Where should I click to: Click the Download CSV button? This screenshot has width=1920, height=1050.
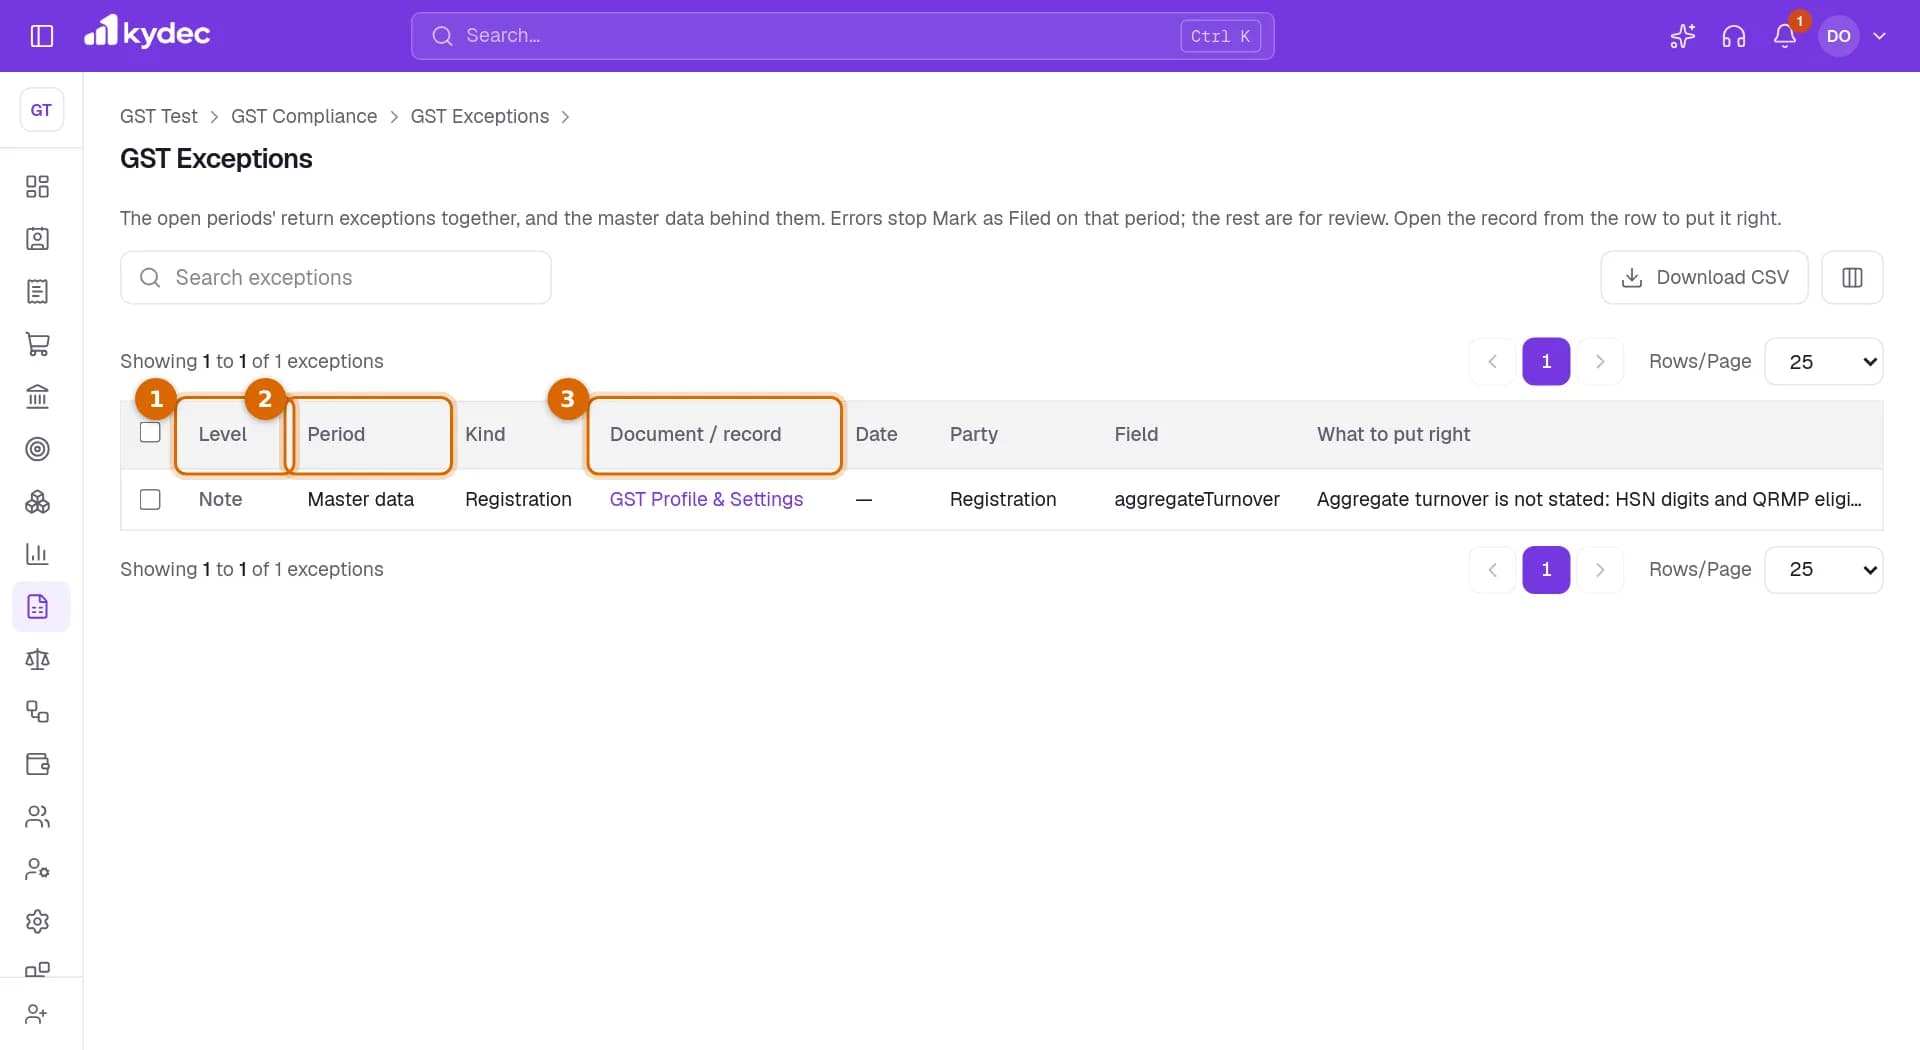tap(1704, 277)
